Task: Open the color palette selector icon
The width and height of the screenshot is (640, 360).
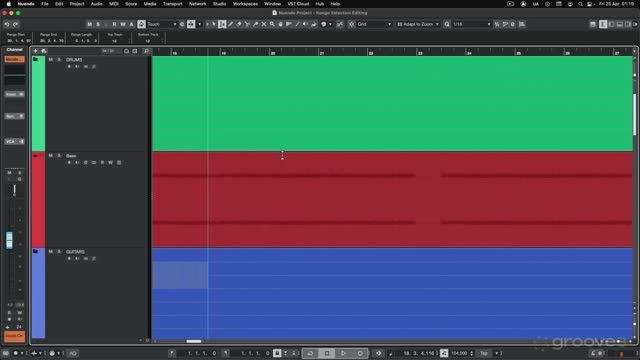Action: 324,24
